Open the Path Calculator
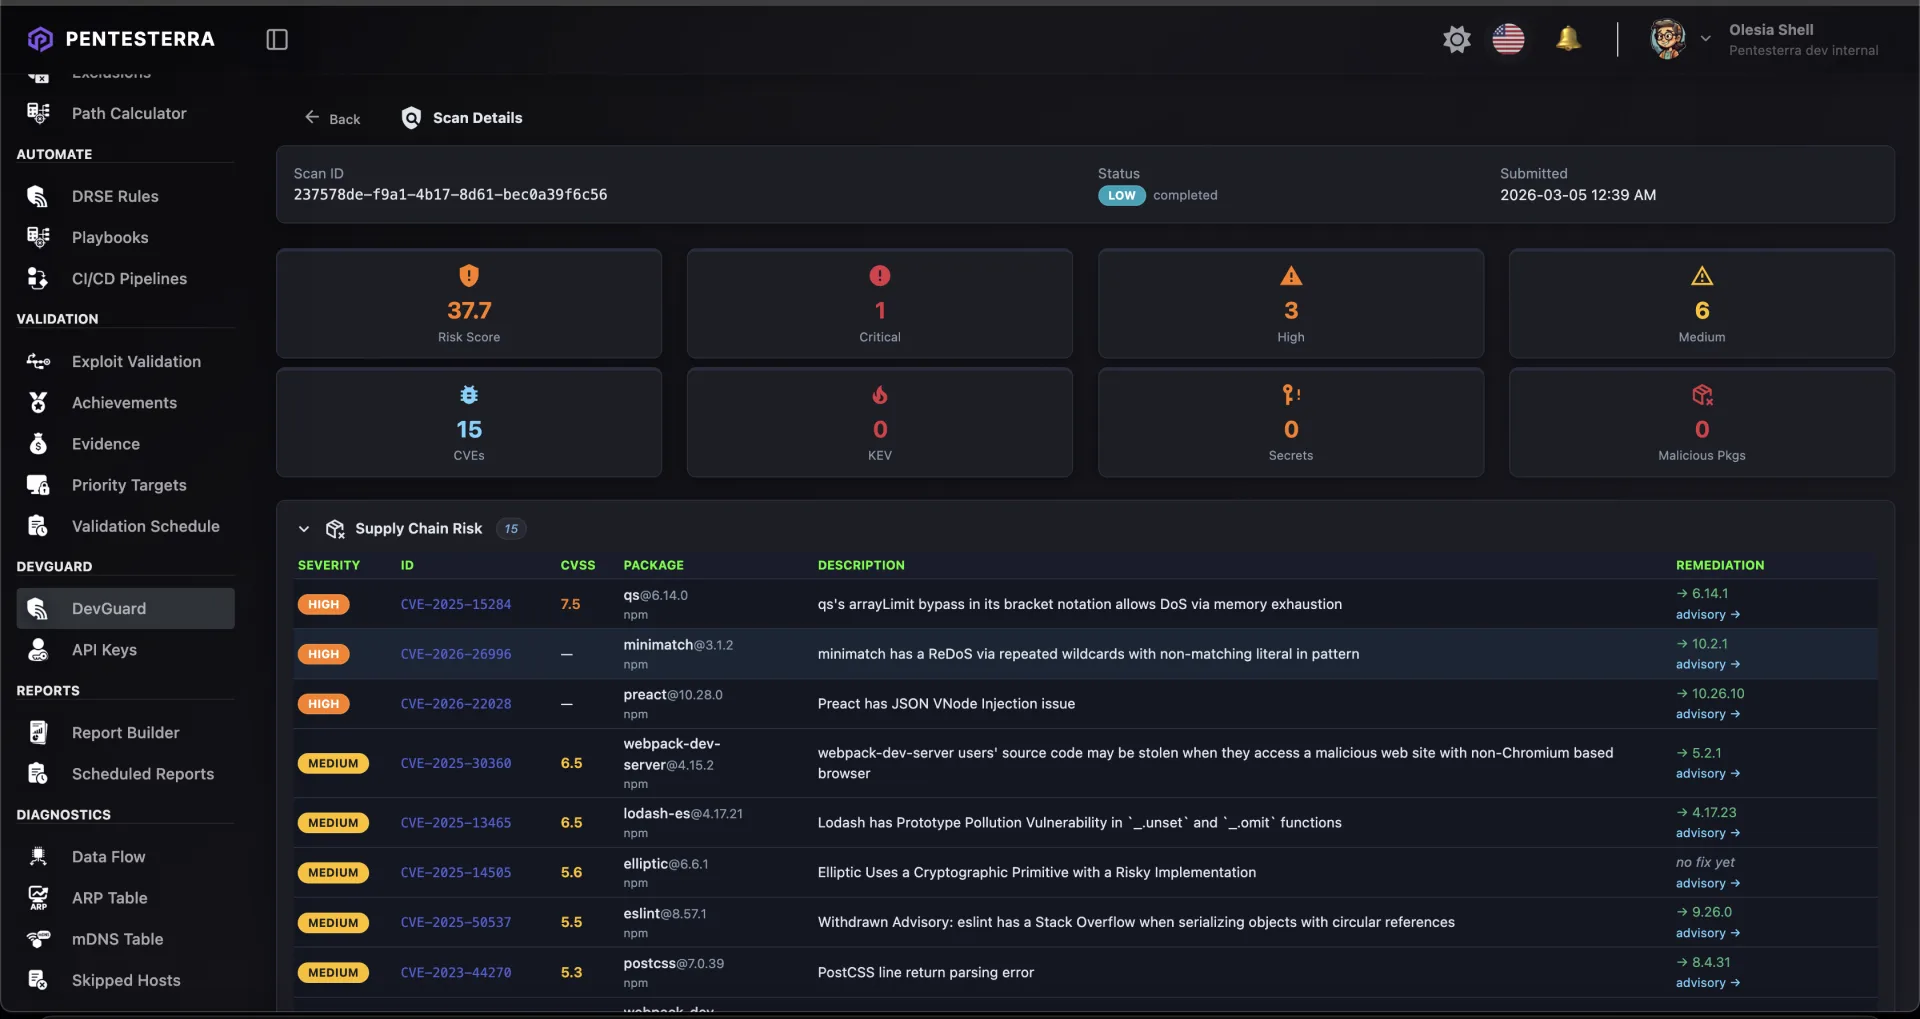This screenshot has height=1019, width=1920. pos(128,113)
